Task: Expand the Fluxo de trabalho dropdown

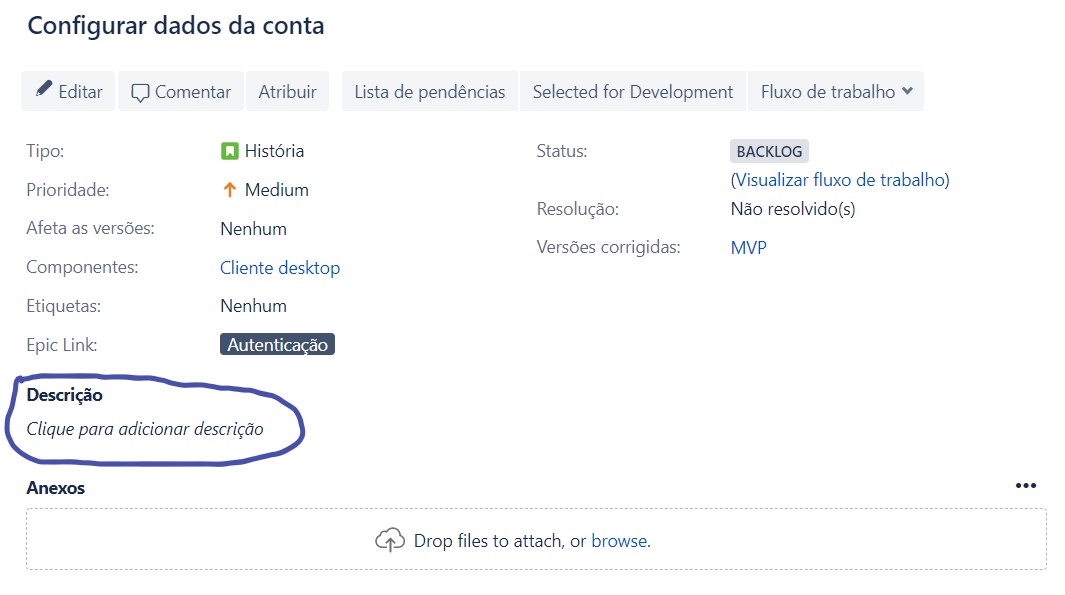Action: (836, 91)
